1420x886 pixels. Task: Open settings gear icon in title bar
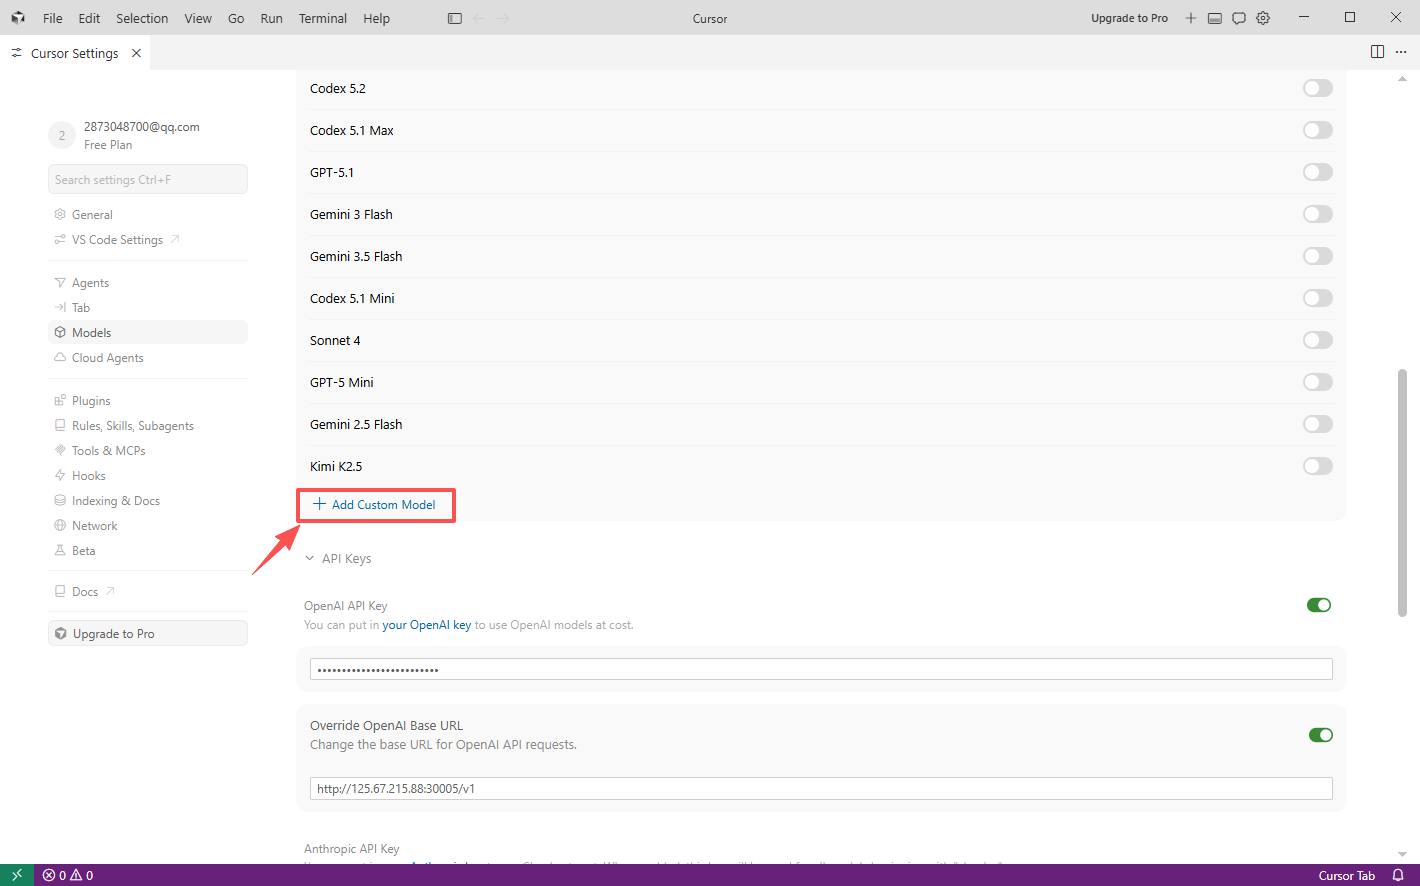tap(1263, 18)
